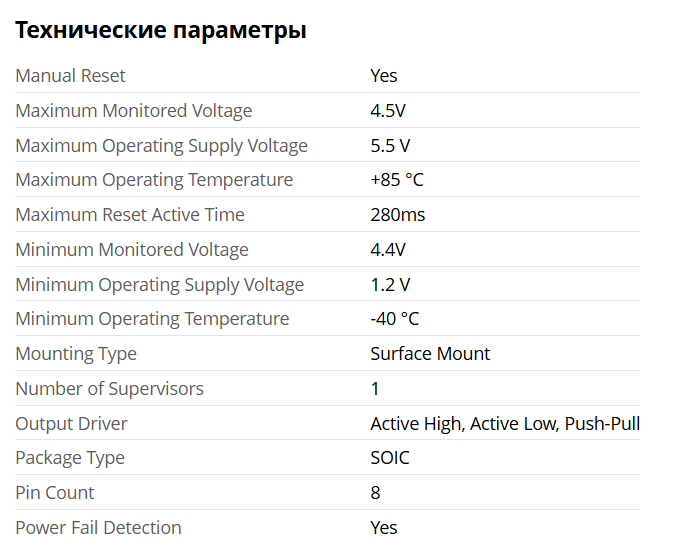Select the "4.5V" maximum monitored voltage value

(x=388, y=111)
